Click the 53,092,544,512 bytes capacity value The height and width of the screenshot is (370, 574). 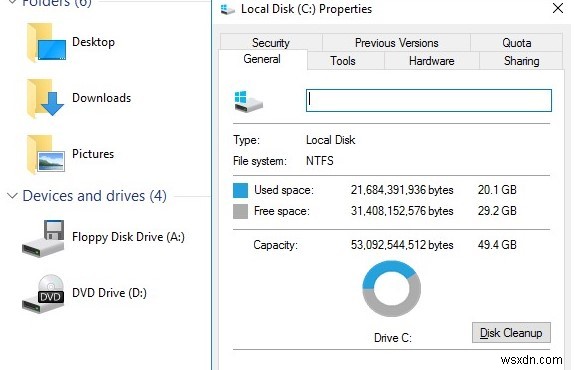tap(402, 245)
